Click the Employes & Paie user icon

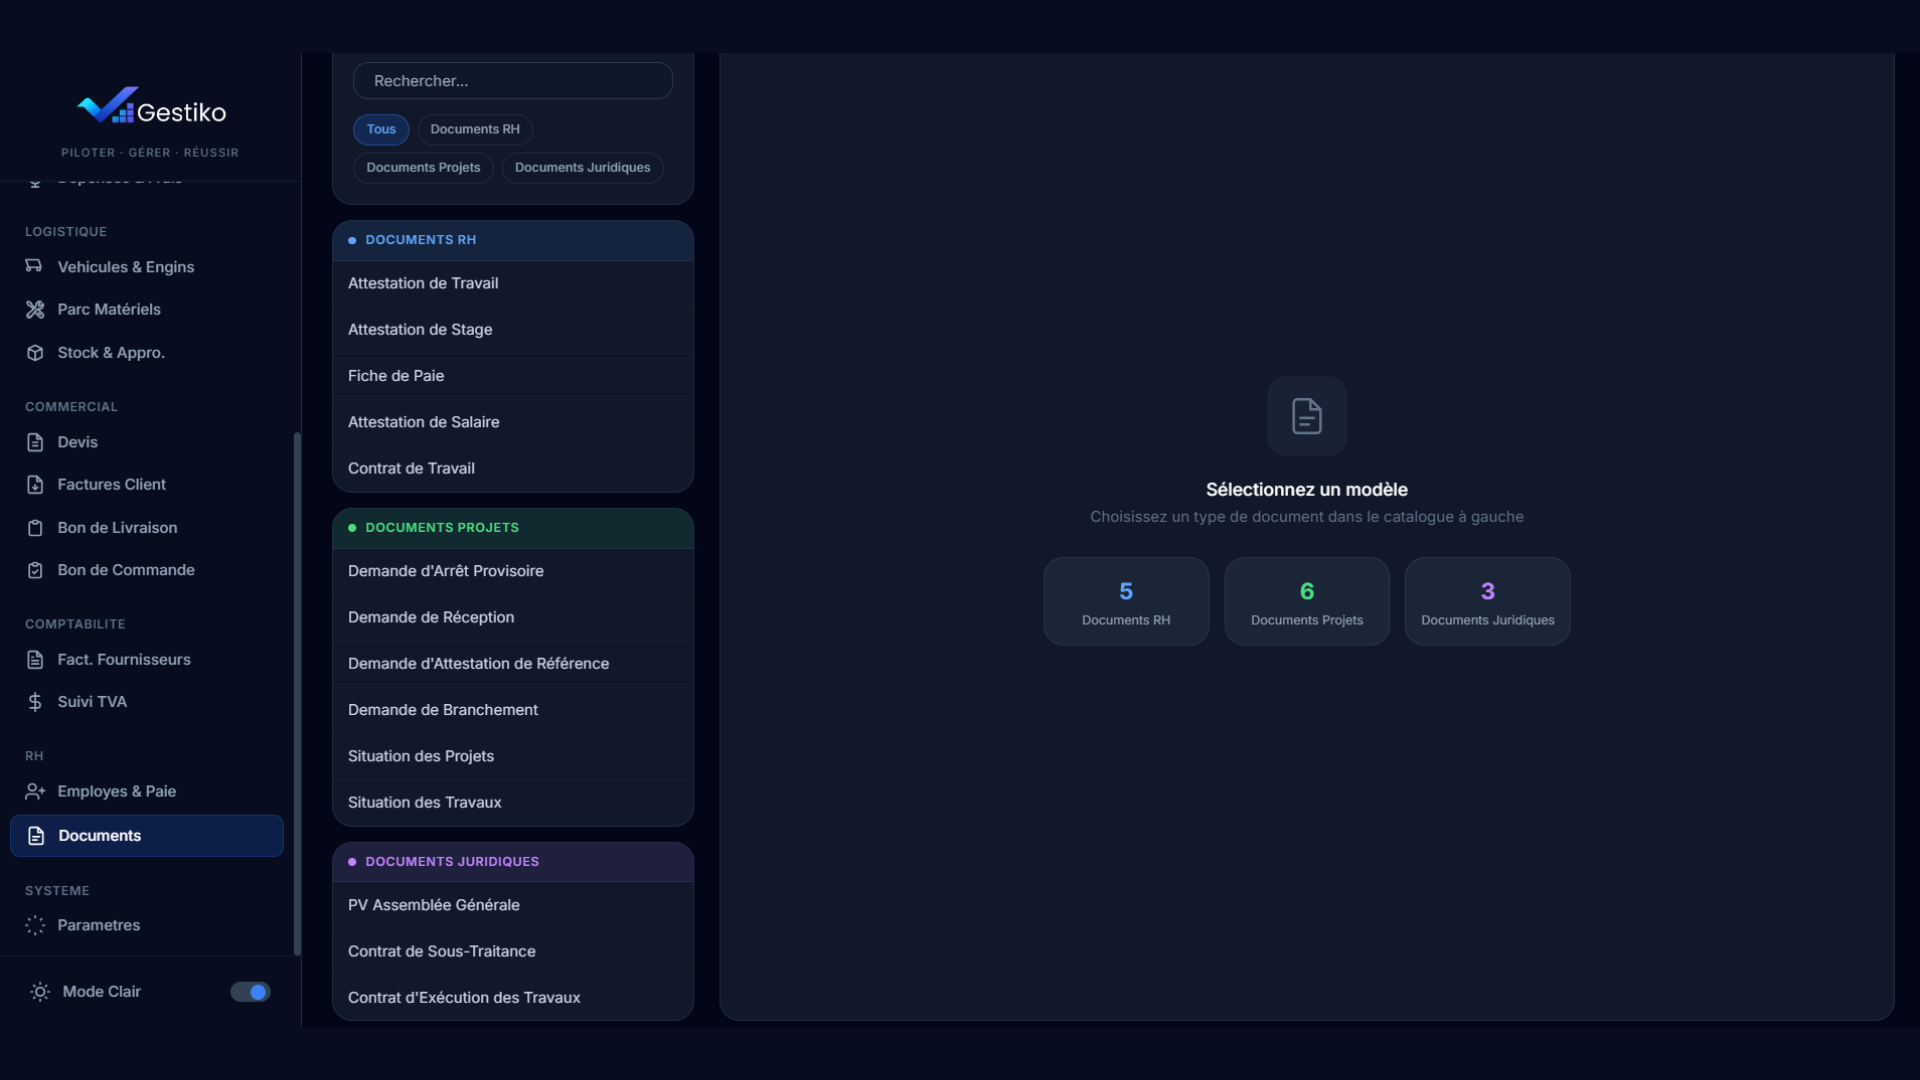click(35, 791)
